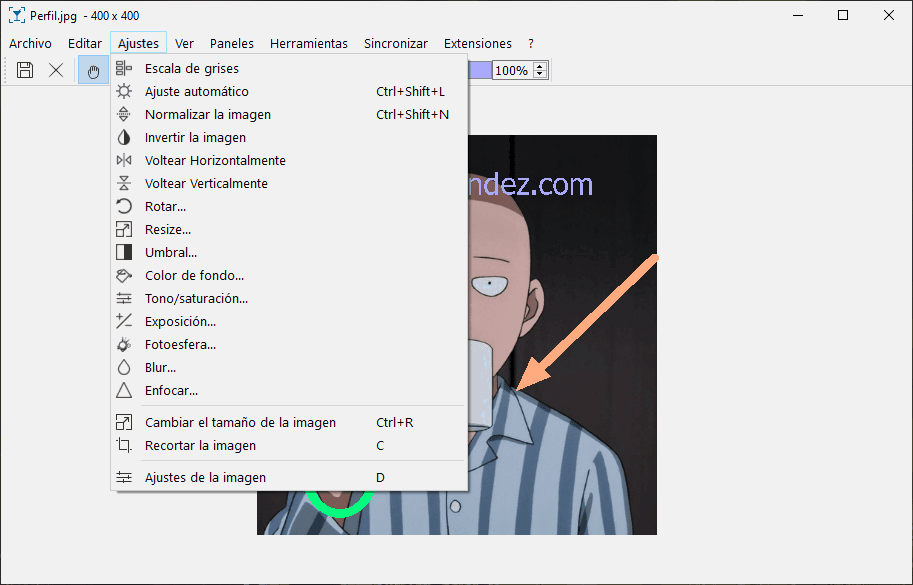Open Color de fondo... option
The height and width of the screenshot is (585, 913).
289,275
